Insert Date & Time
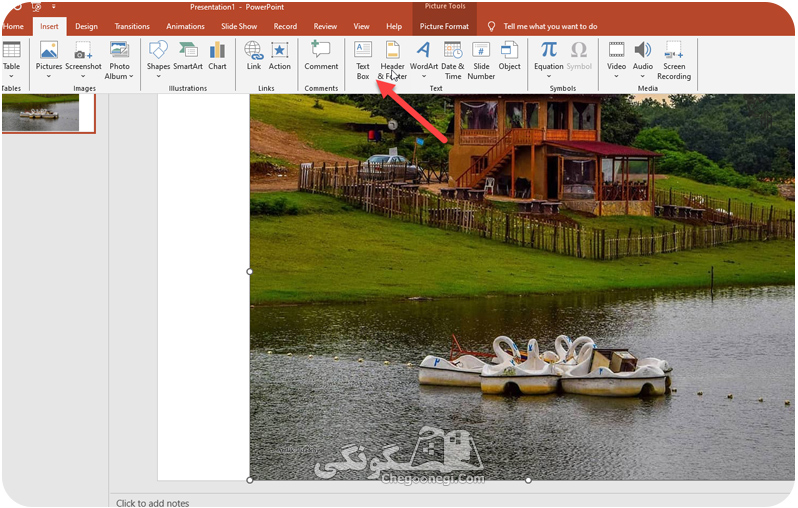Viewport: 798px width, 508px height. point(452,50)
